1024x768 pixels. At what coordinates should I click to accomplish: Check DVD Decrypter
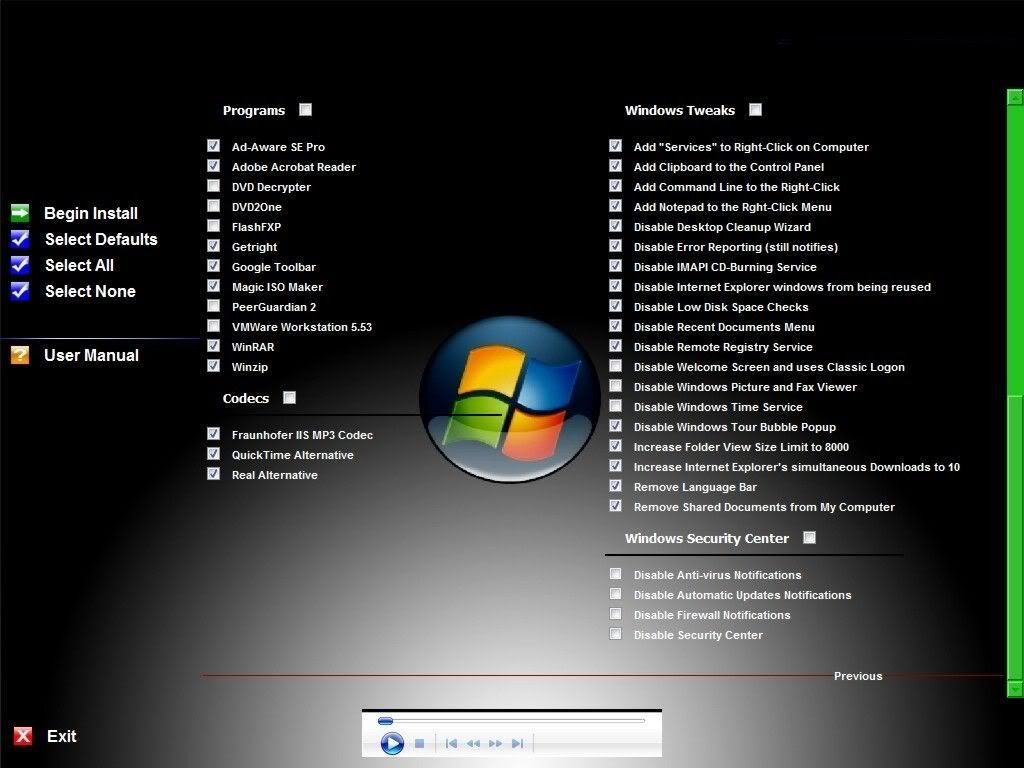[214, 185]
